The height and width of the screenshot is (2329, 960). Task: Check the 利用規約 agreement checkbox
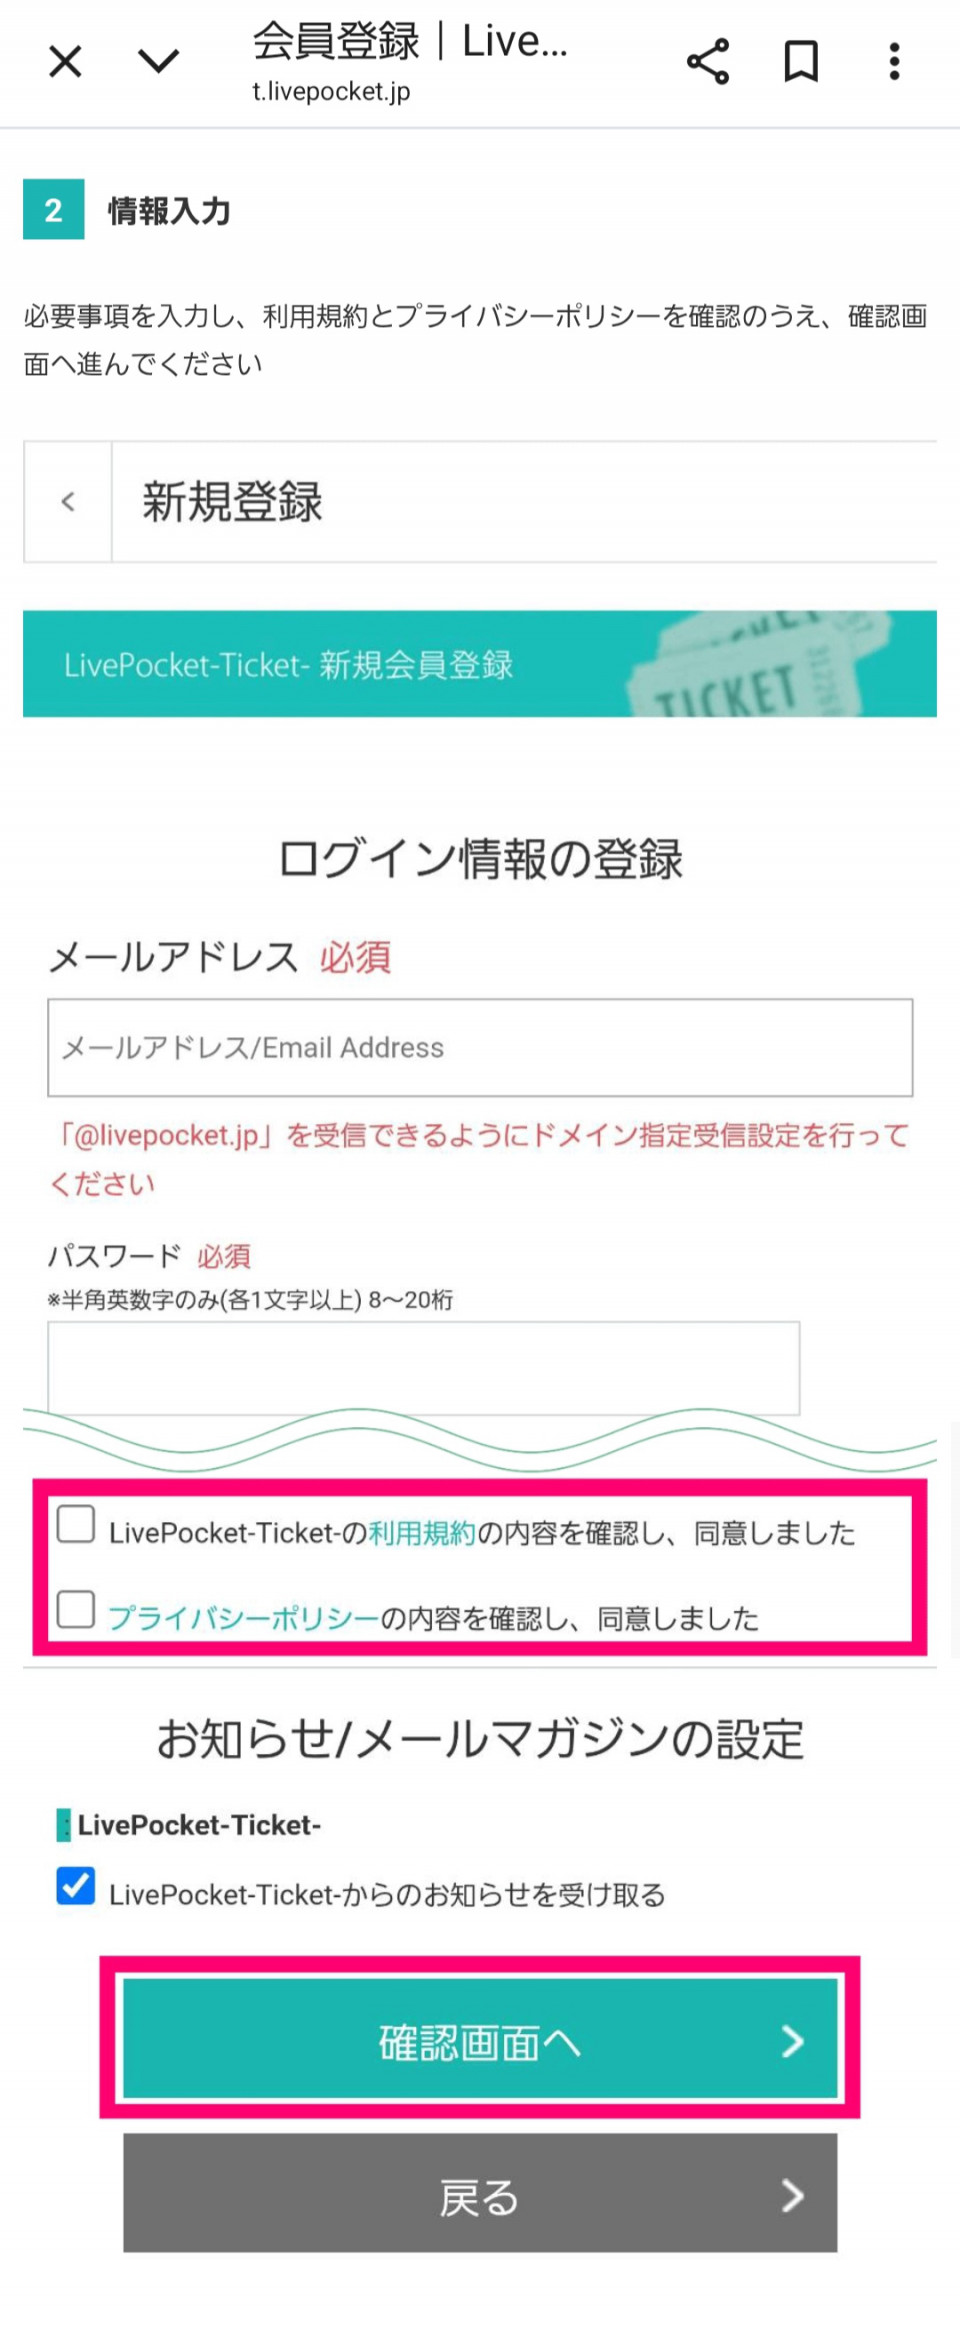[x=76, y=1525]
